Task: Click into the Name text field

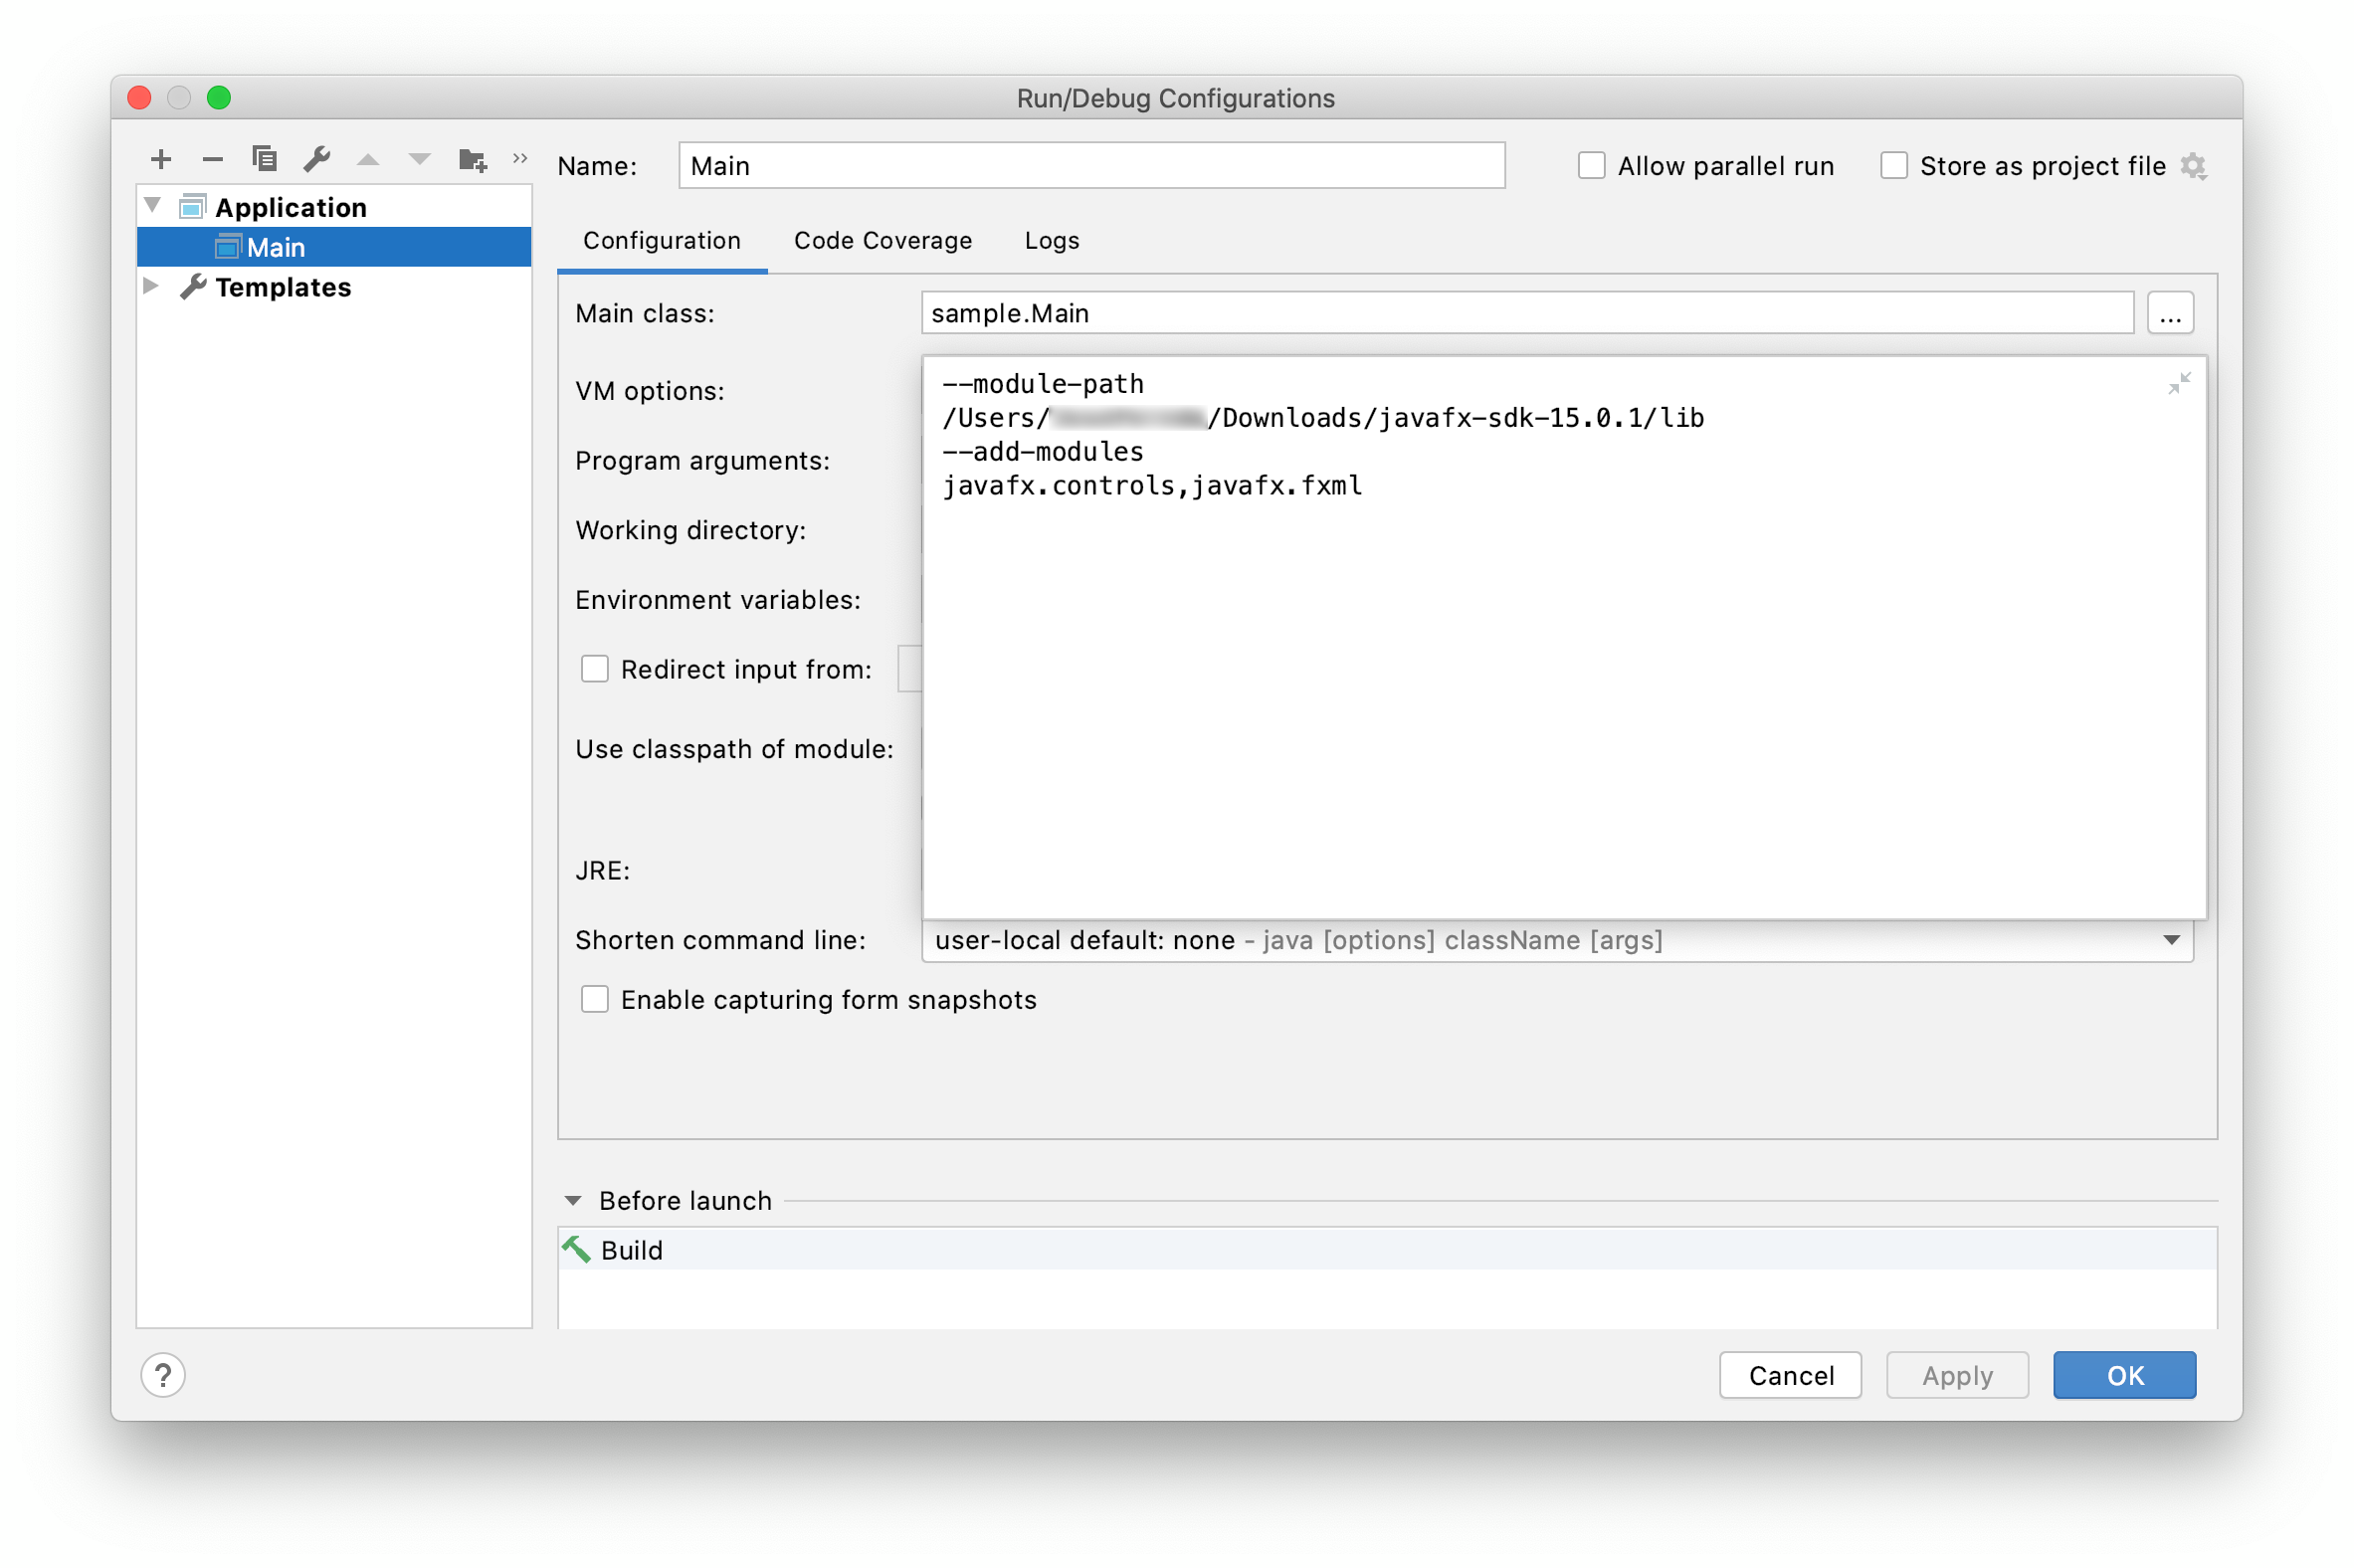Action: 1090,166
